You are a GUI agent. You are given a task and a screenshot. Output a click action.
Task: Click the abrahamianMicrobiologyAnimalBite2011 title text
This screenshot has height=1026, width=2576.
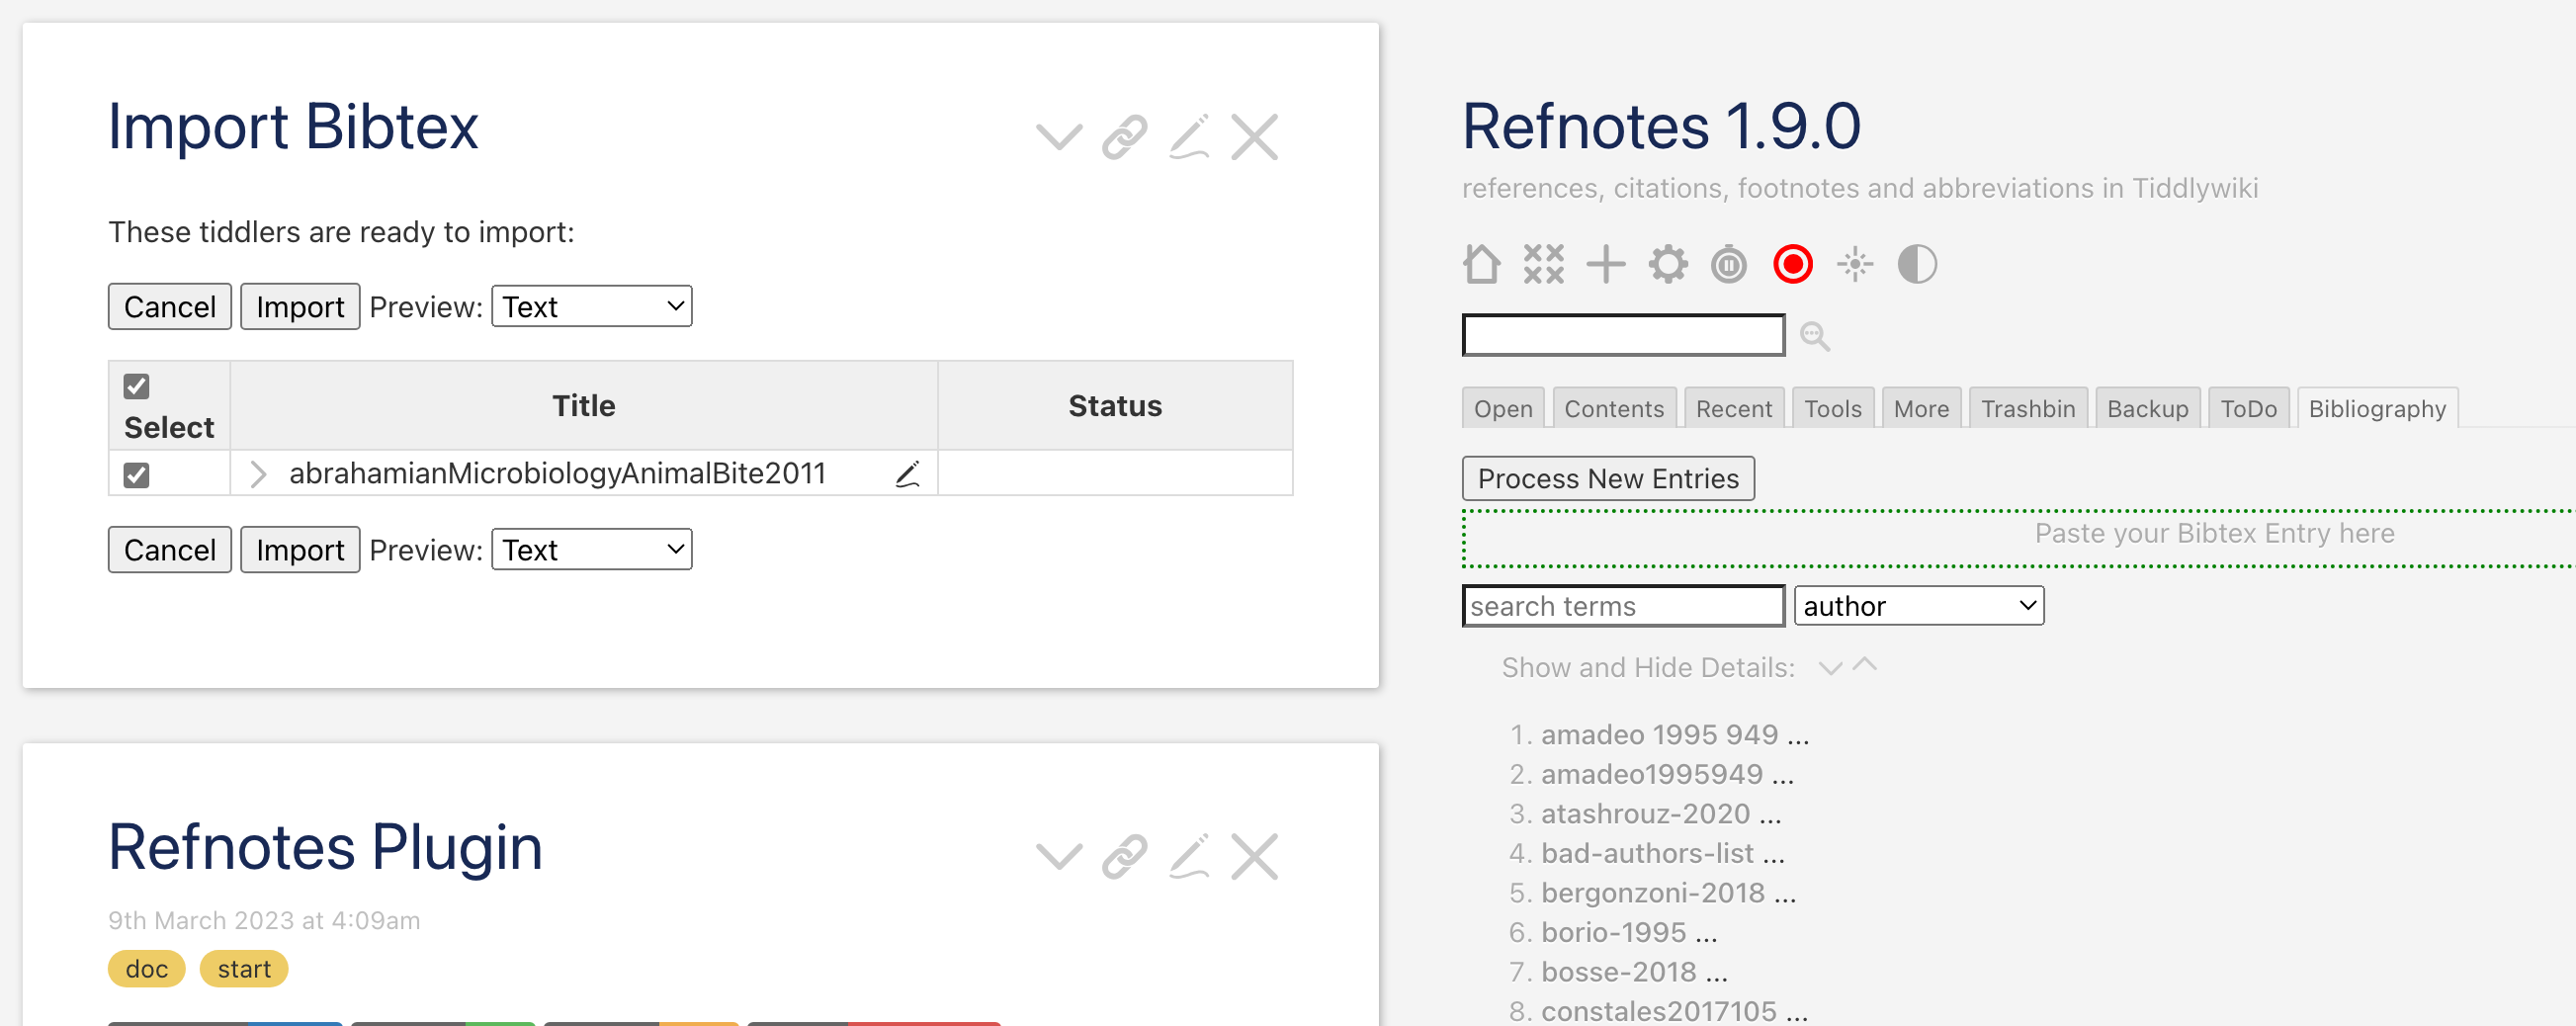pos(558,474)
